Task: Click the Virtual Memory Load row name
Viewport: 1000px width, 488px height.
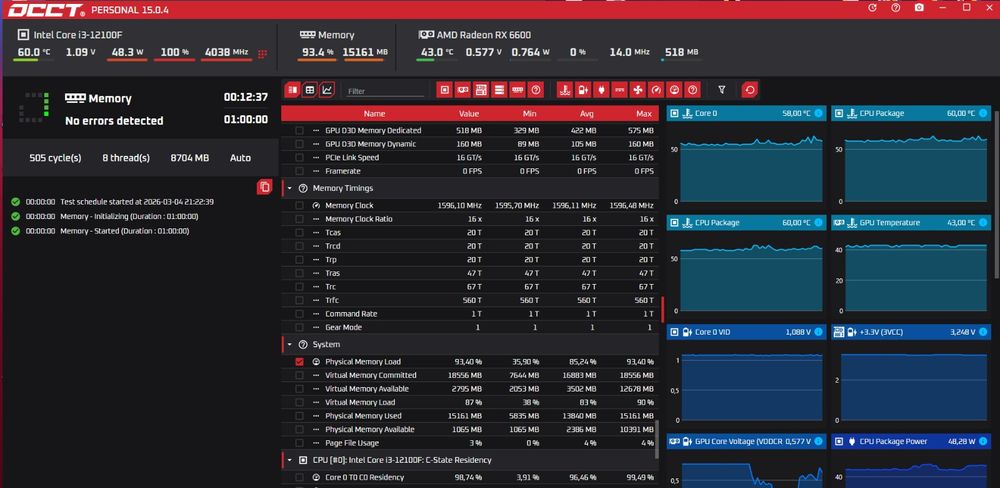Action: (x=360, y=403)
